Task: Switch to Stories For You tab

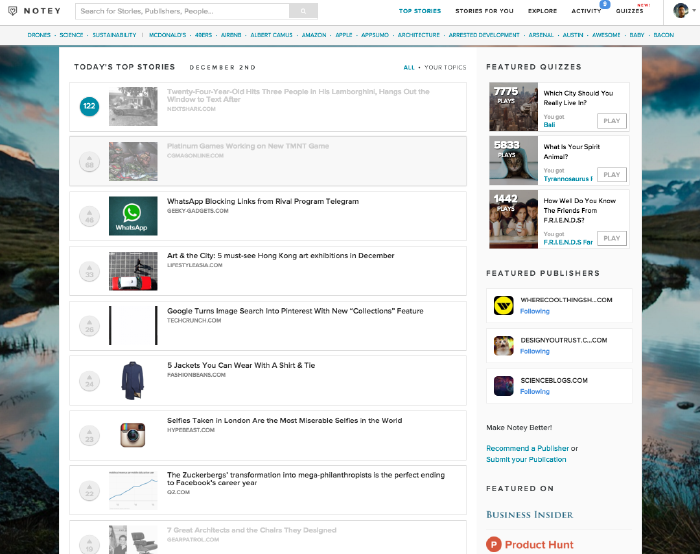Action: (484, 11)
